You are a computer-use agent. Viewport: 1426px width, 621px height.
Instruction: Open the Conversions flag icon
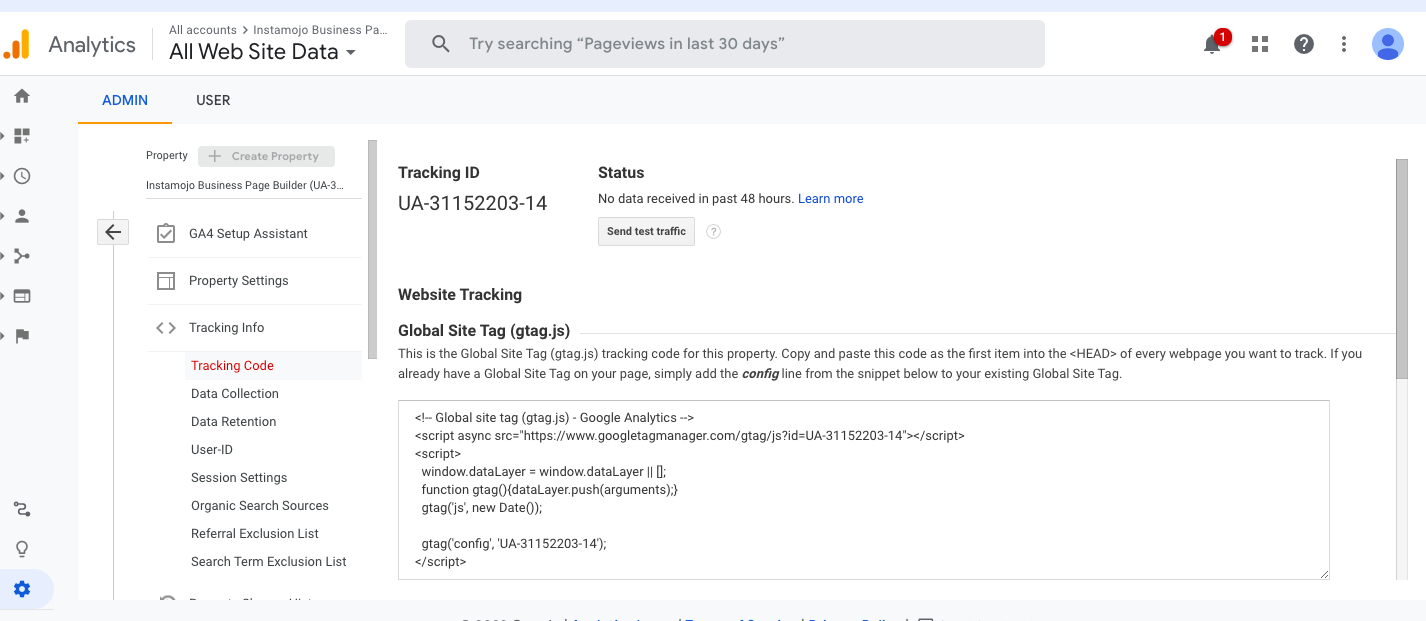22,336
